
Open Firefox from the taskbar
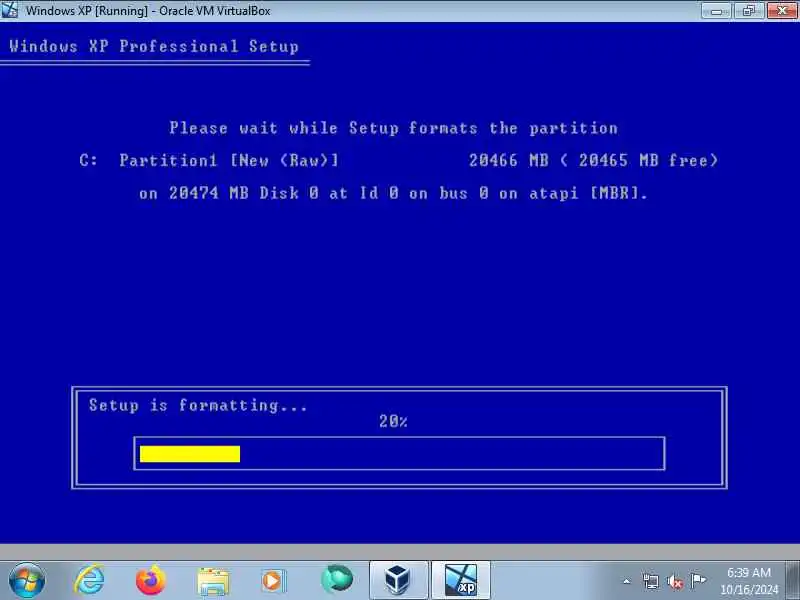[x=151, y=580]
